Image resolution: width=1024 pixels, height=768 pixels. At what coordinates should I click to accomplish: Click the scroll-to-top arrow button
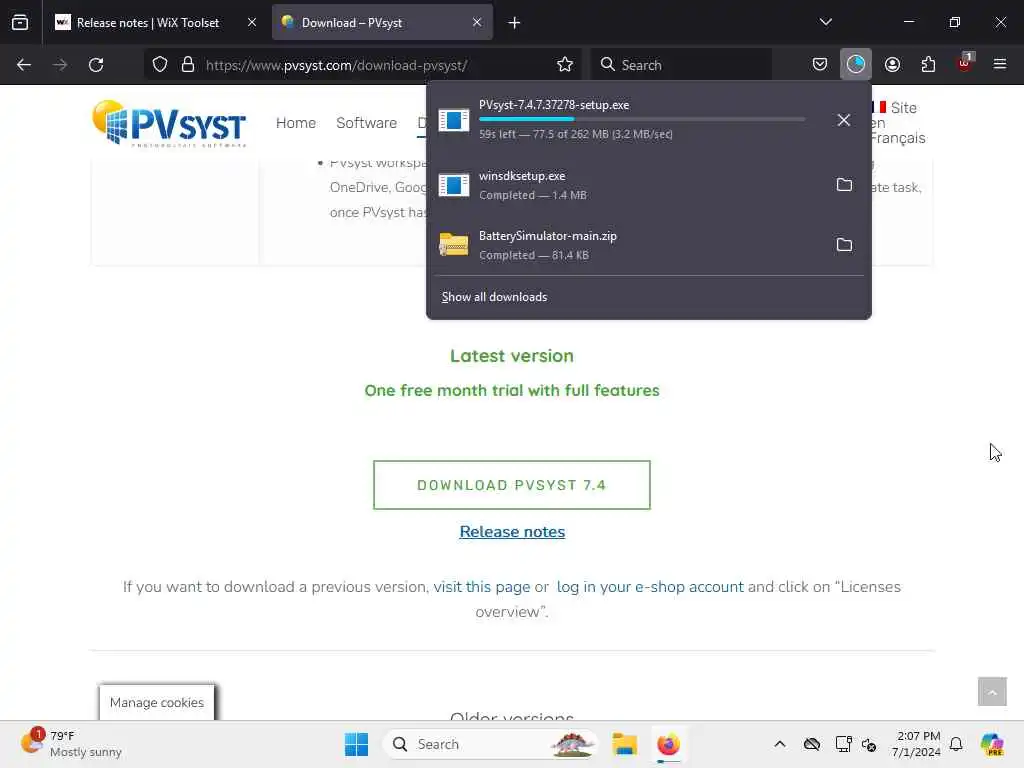pos(992,692)
